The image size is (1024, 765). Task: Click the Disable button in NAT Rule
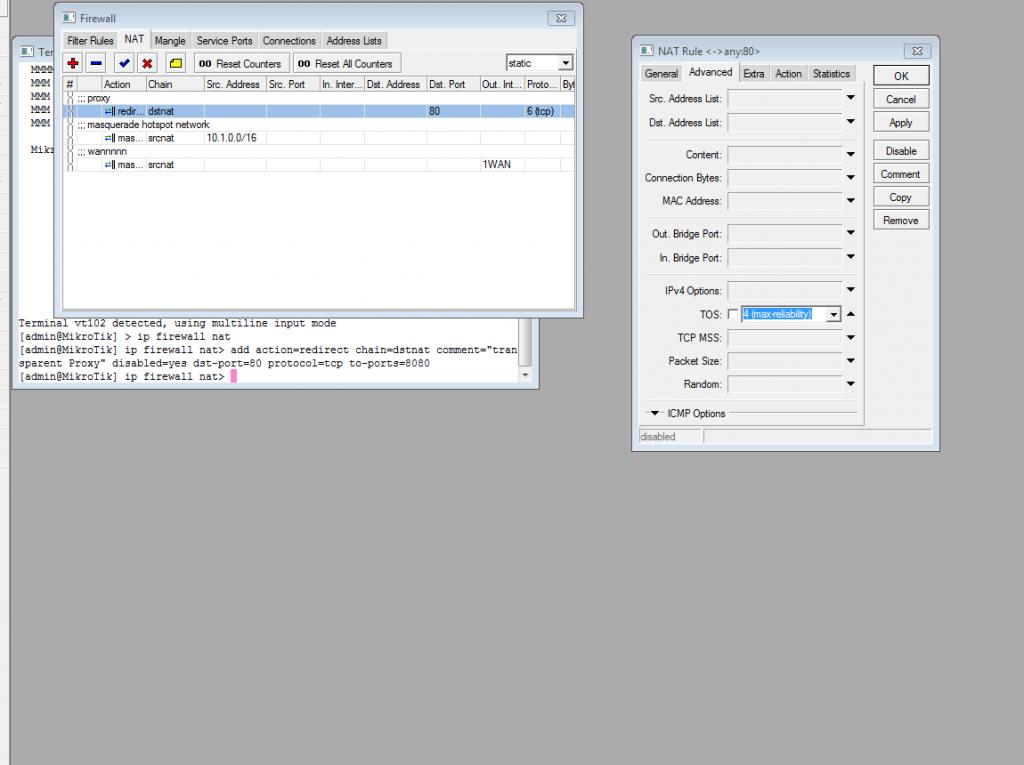[900, 151]
